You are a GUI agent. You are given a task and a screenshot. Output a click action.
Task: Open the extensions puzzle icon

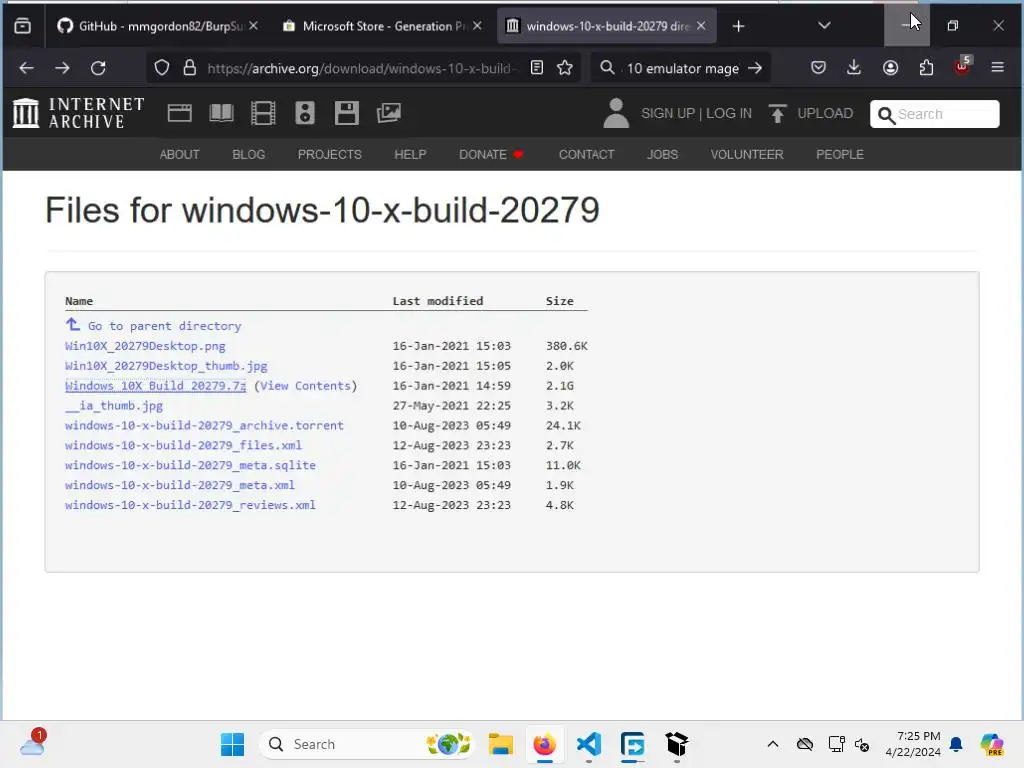point(926,68)
